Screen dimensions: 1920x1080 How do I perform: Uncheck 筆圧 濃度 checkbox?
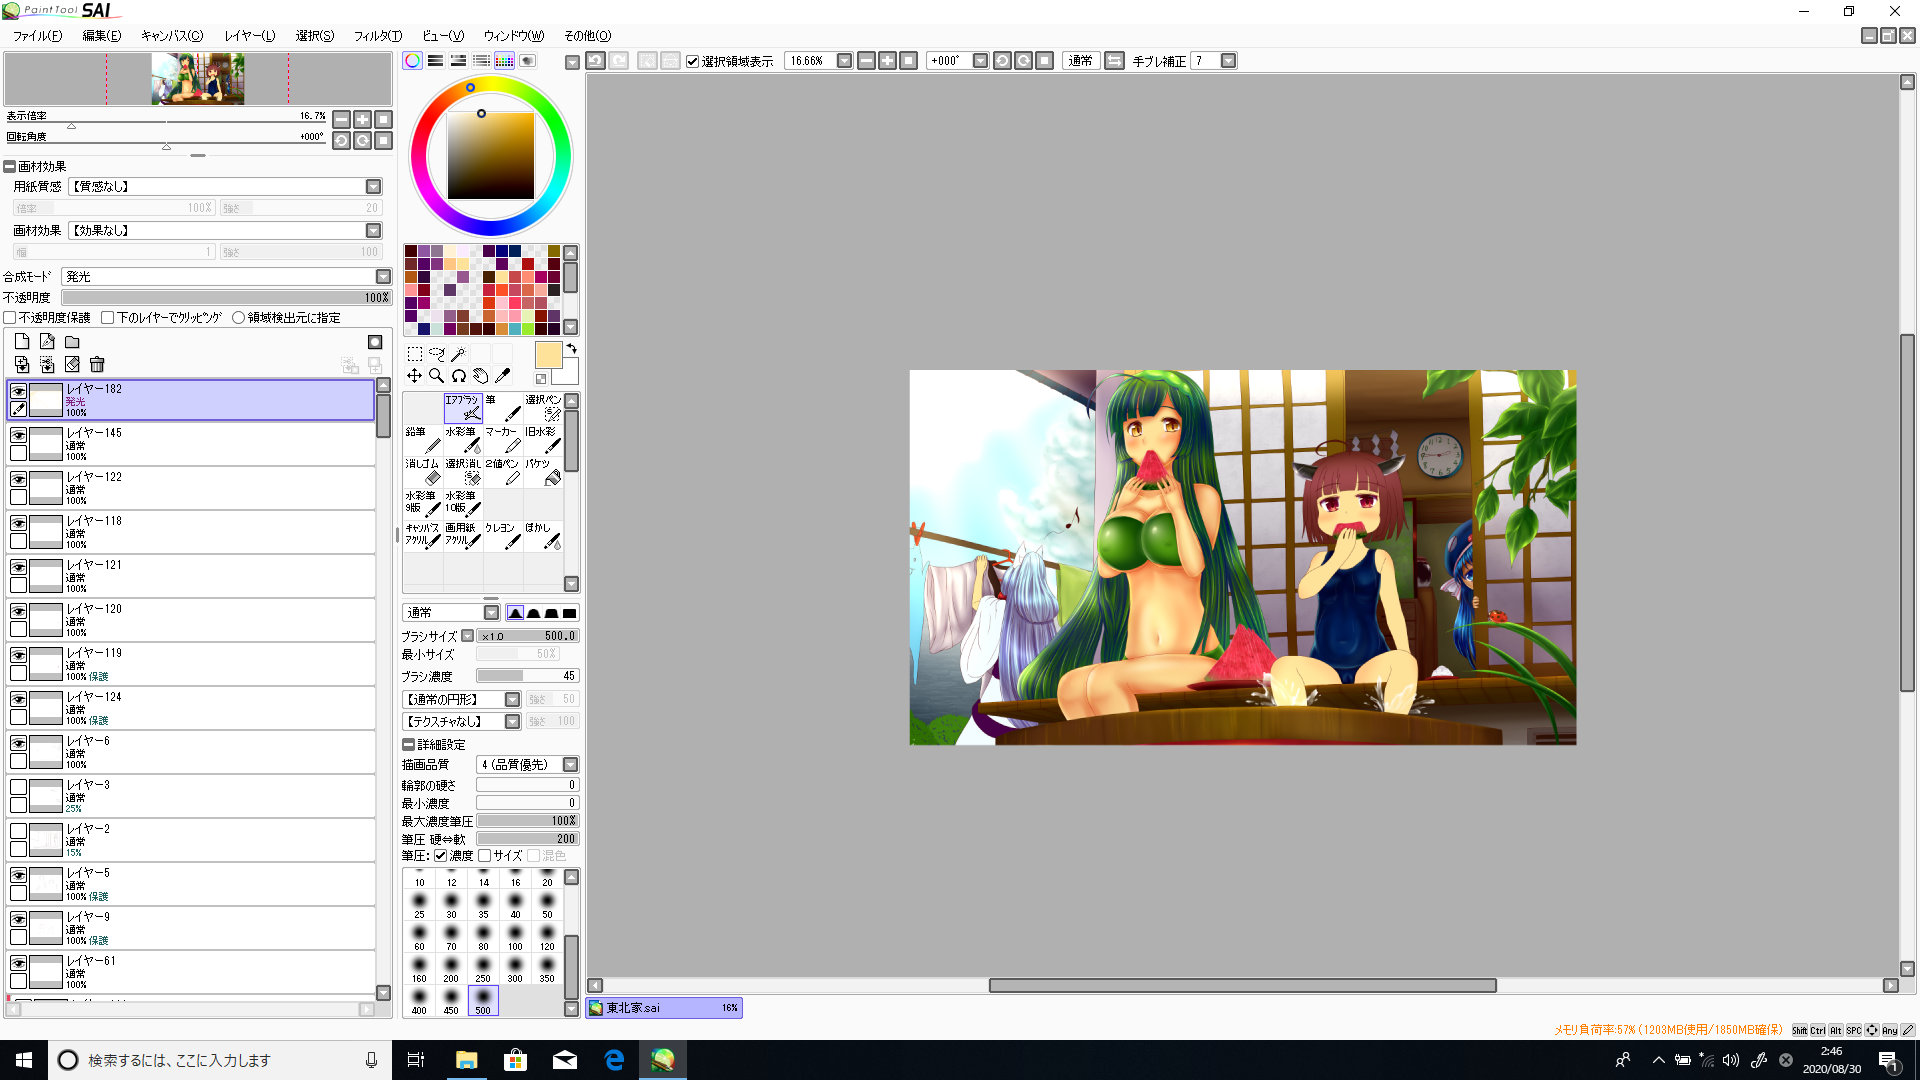(440, 856)
